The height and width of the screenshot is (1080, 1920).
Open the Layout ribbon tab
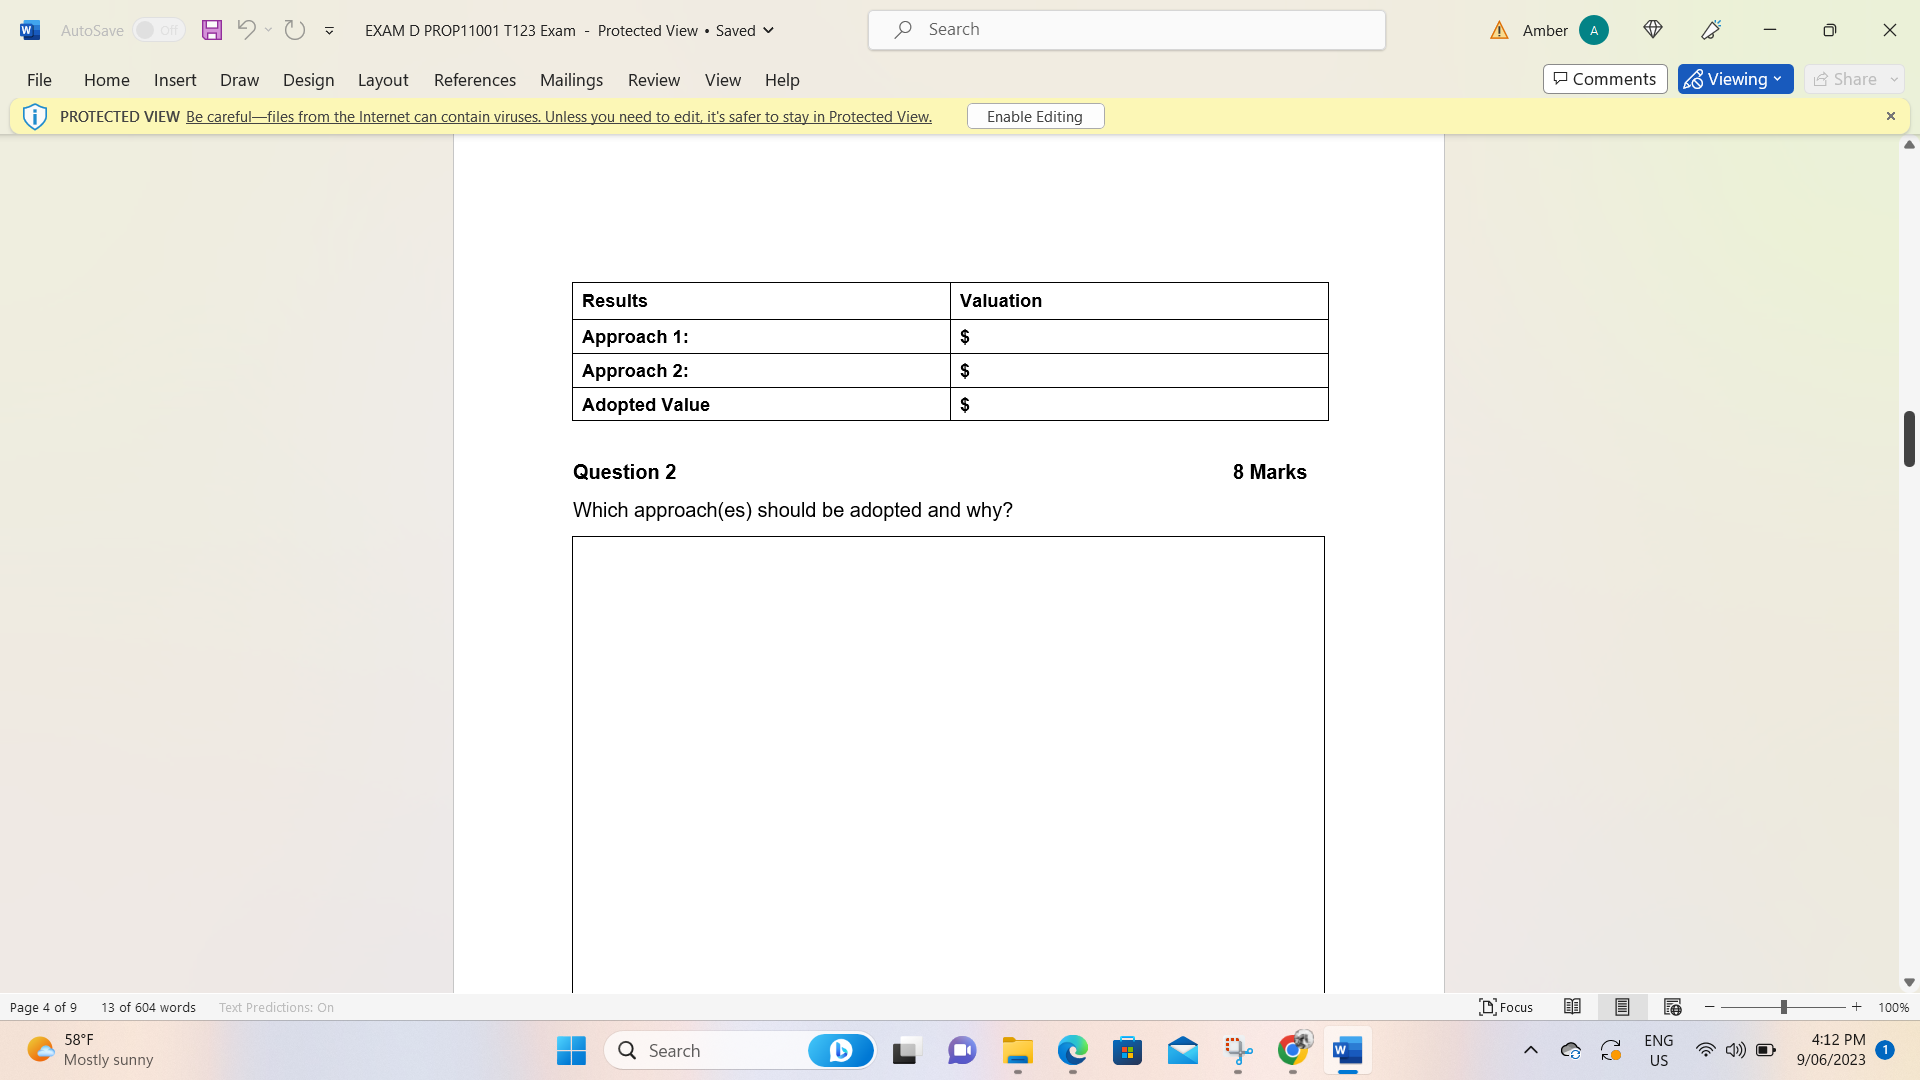(382, 80)
